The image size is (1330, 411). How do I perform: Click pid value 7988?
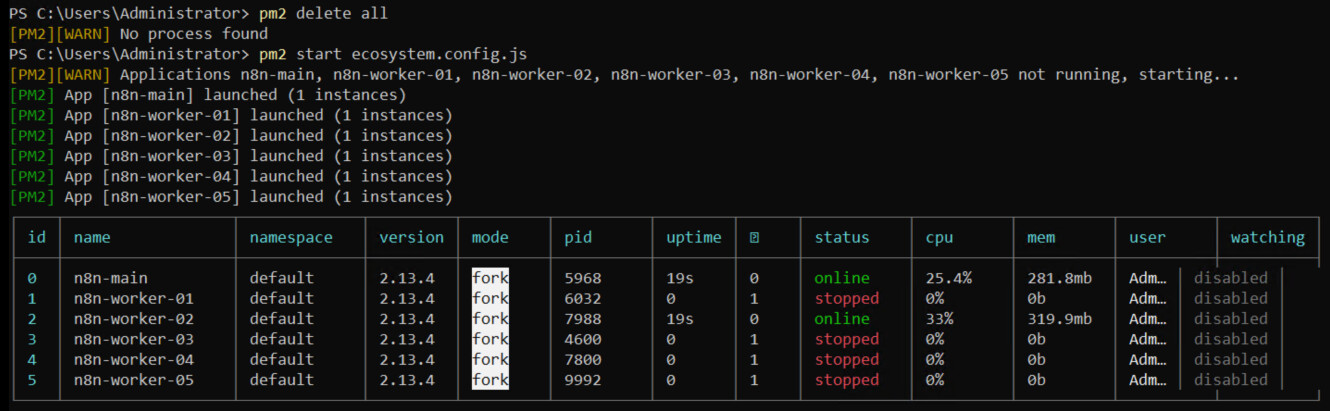coord(583,319)
